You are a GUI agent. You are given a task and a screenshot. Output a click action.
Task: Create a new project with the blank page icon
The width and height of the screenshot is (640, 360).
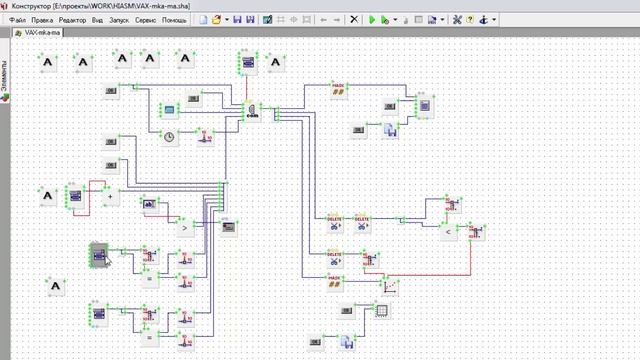pos(203,20)
